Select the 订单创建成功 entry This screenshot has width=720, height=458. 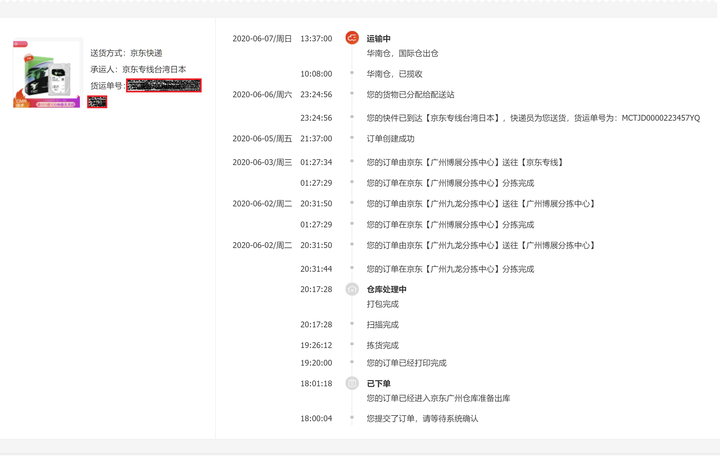[x=390, y=139]
